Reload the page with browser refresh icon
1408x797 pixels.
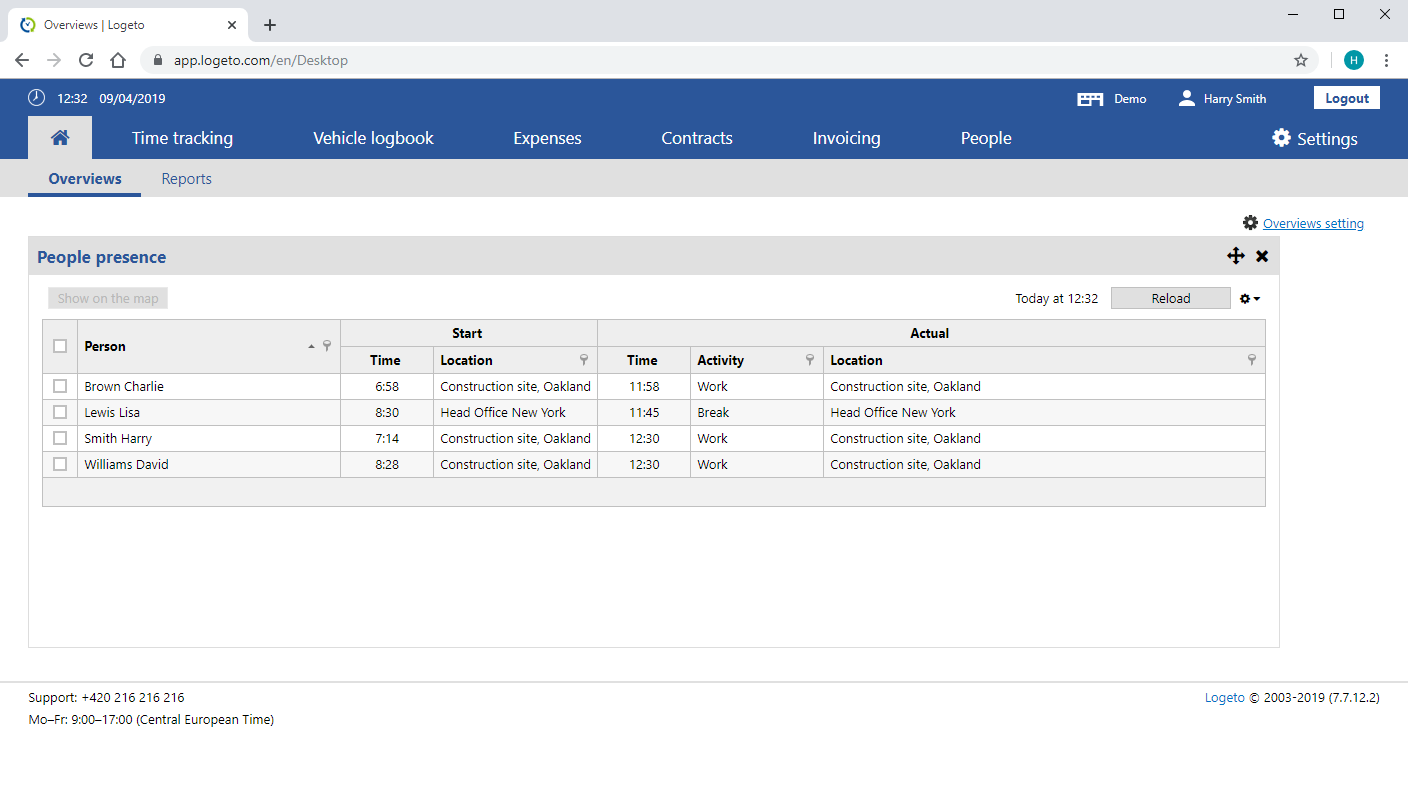(x=86, y=60)
